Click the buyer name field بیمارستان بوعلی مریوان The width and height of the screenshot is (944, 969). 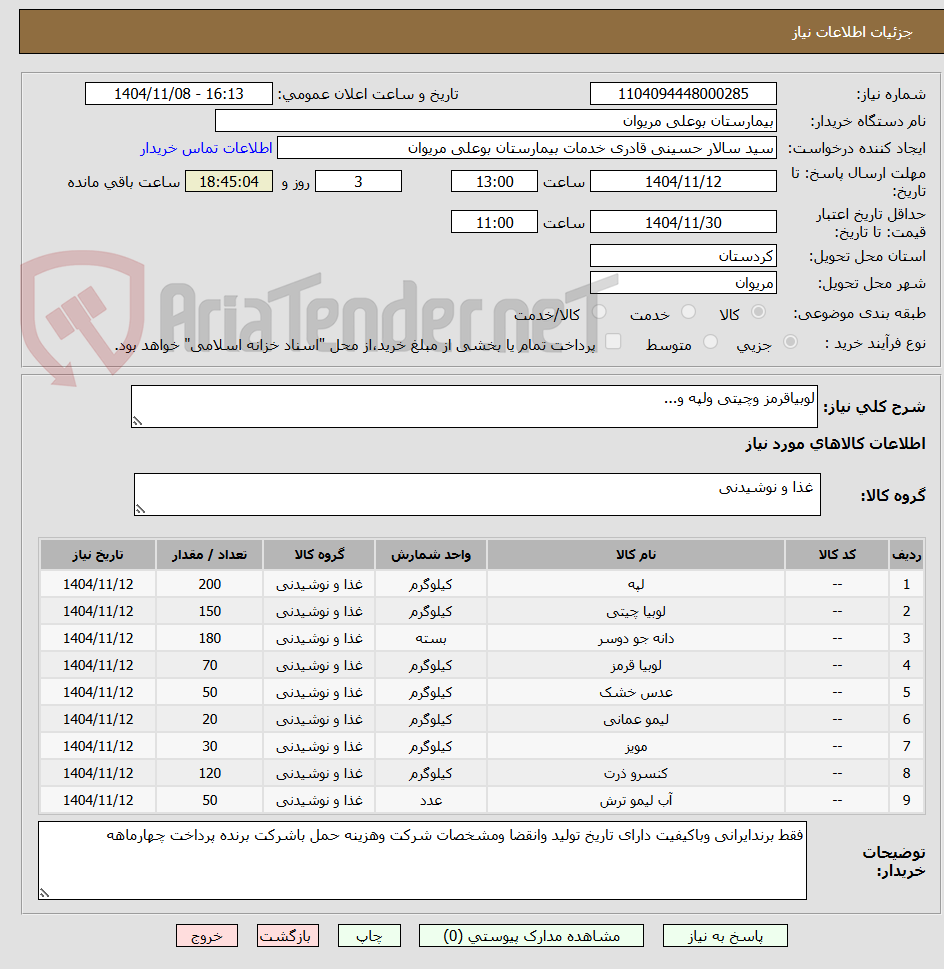(x=495, y=121)
